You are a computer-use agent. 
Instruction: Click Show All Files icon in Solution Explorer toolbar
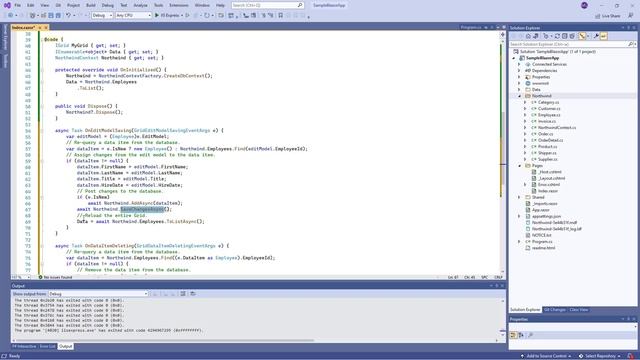coord(572,36)
